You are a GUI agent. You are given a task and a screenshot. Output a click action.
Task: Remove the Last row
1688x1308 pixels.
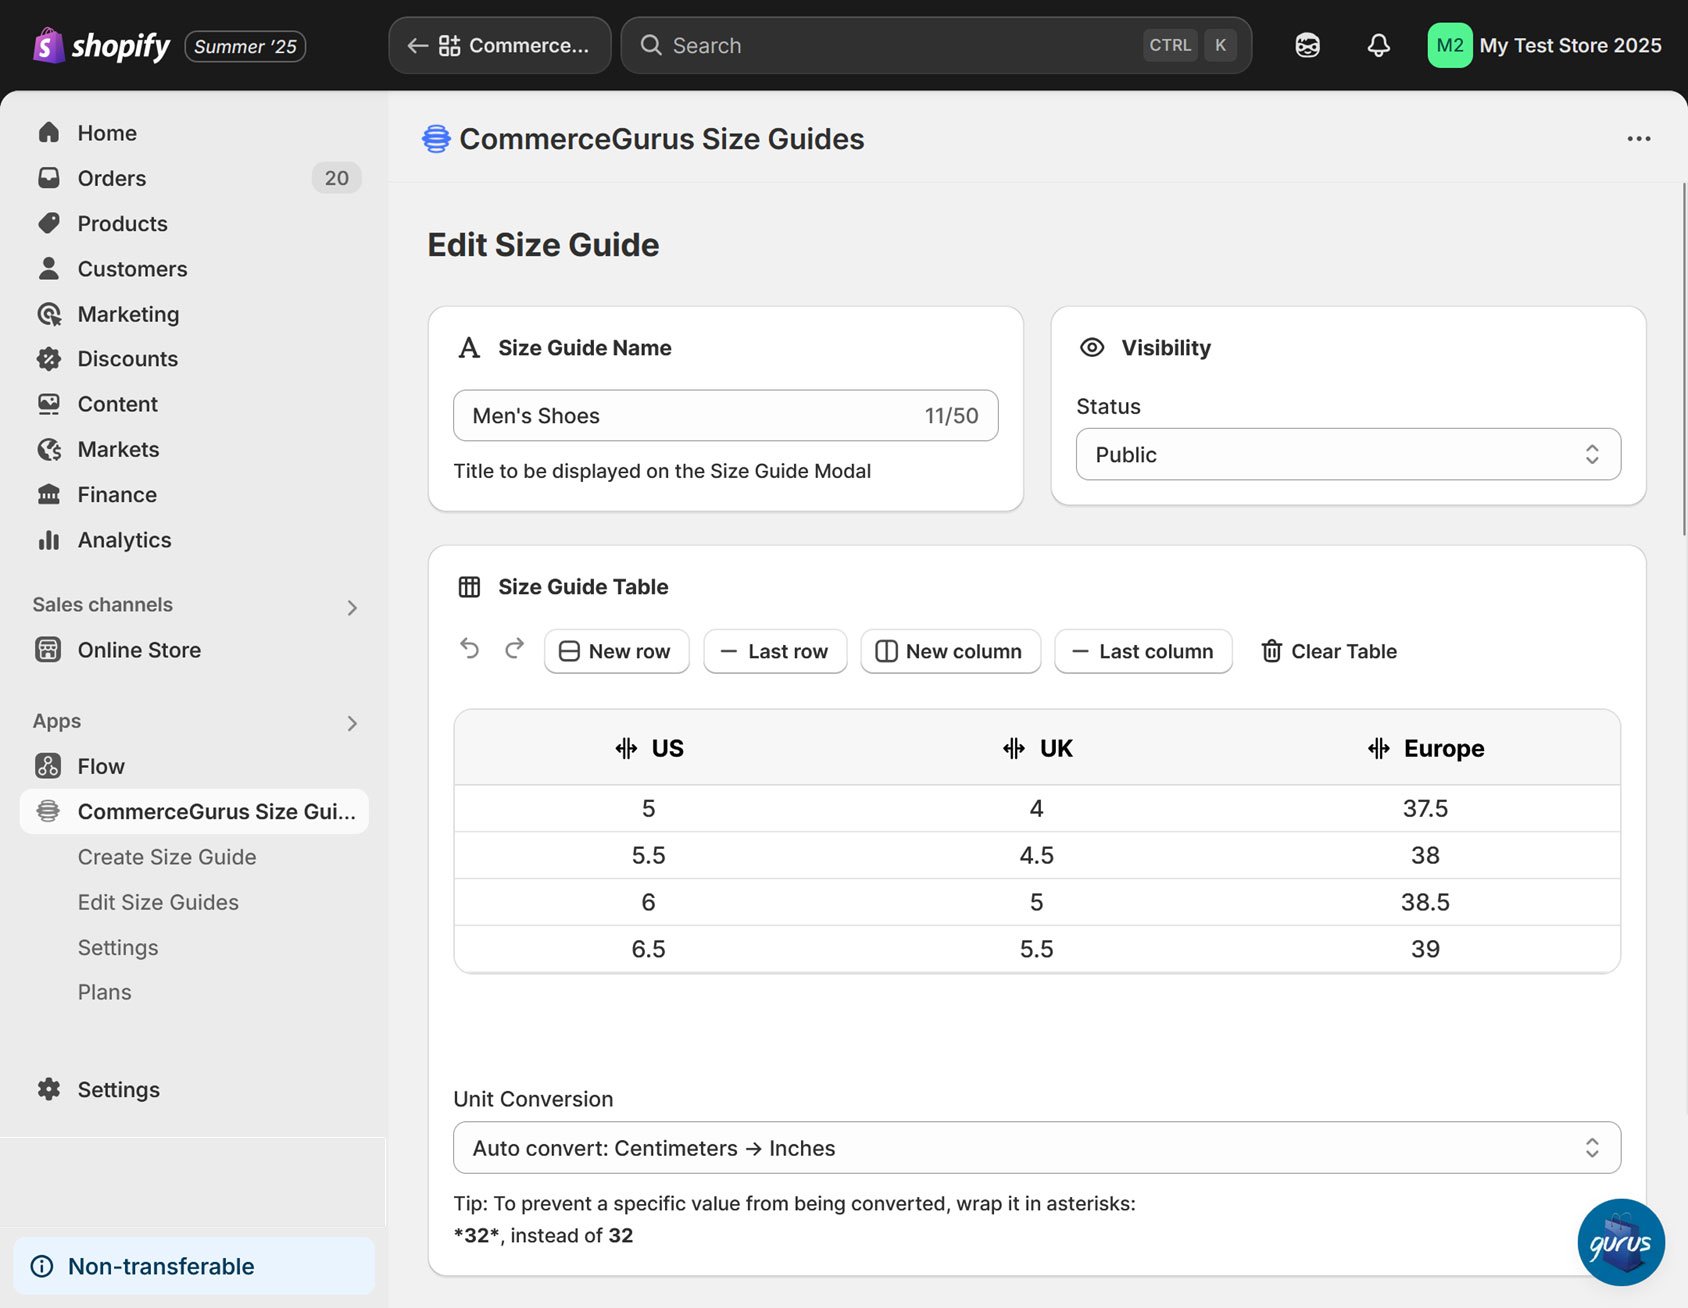point(775,651)
